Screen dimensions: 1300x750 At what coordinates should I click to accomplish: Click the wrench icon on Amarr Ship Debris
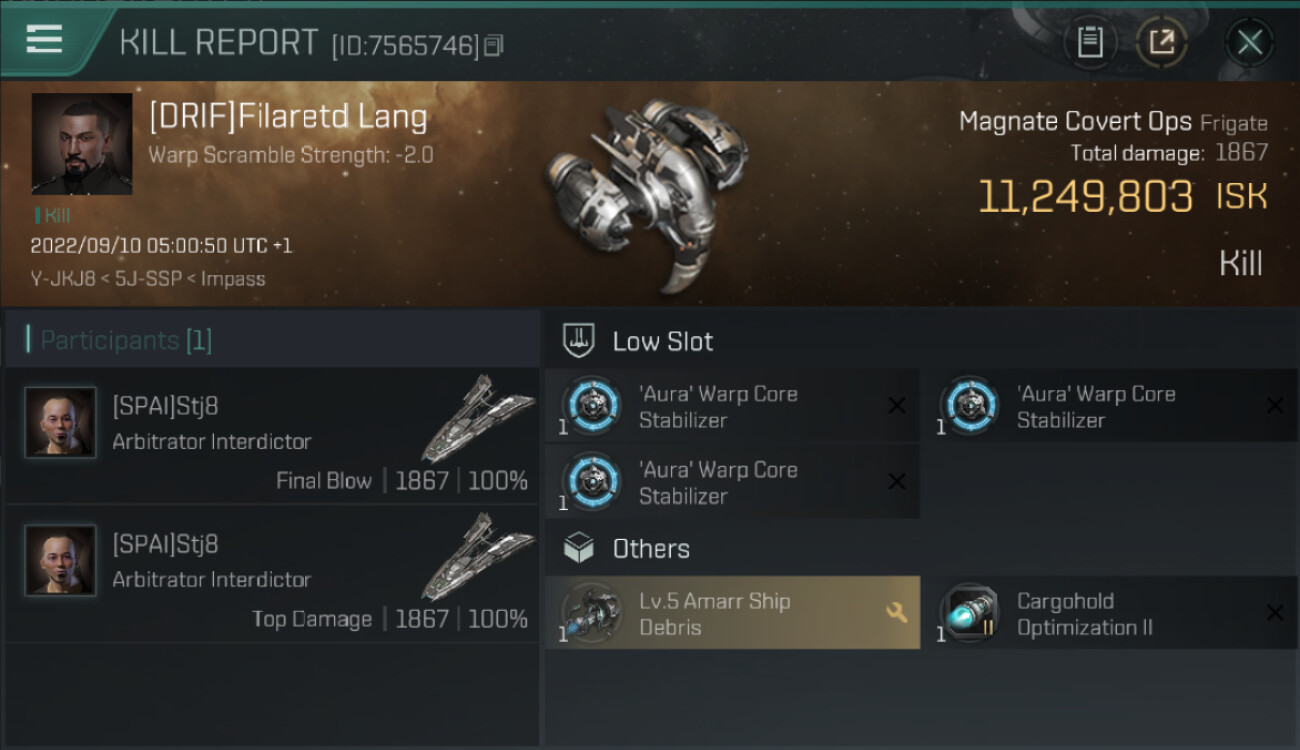tap(897, 612)
